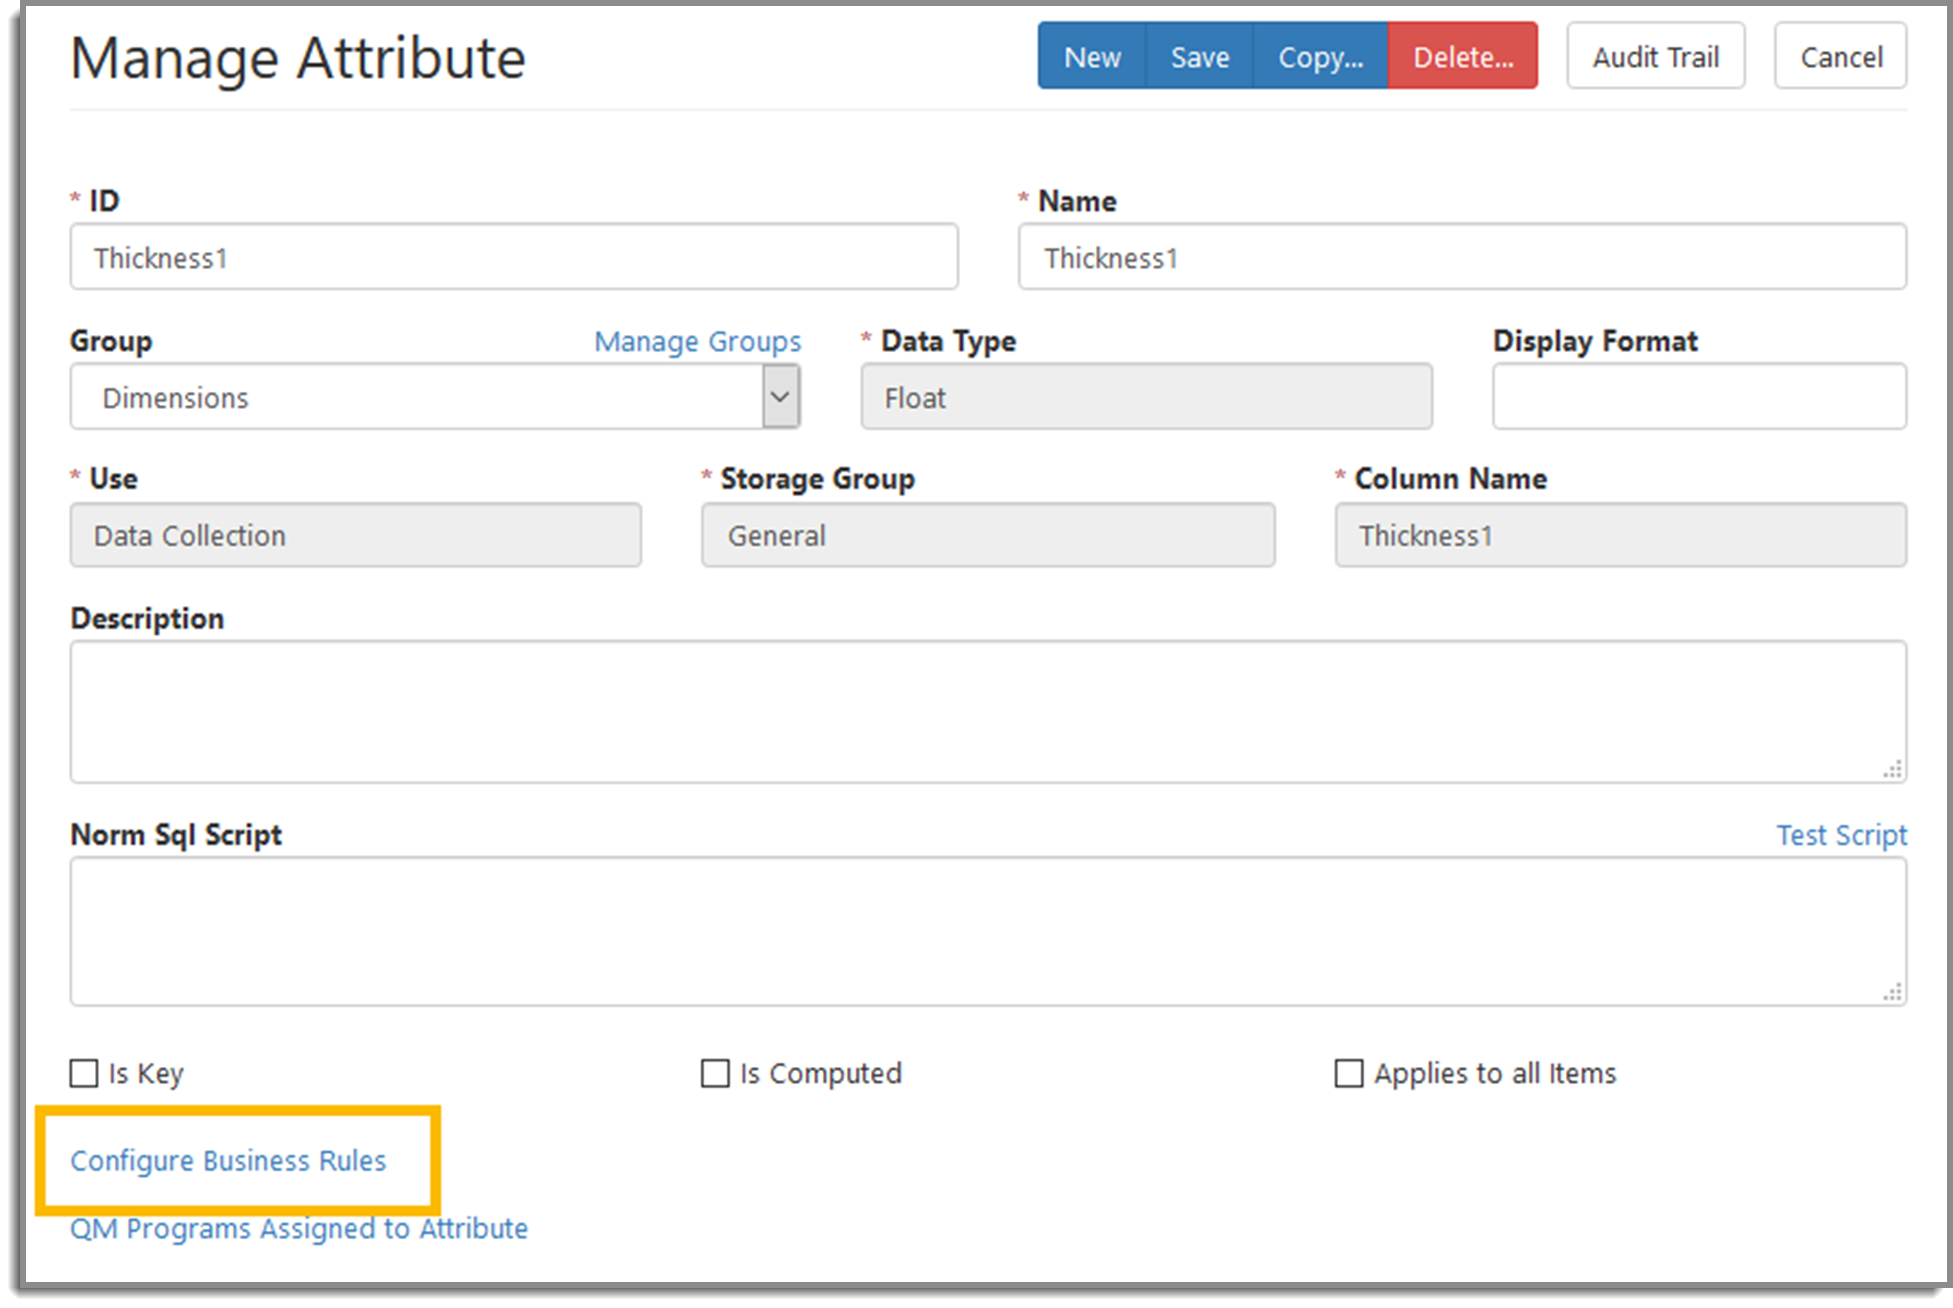Screen dimensions: 1953x1308
Task: Open the Manage Groups link
Action: tap(697, 342)
